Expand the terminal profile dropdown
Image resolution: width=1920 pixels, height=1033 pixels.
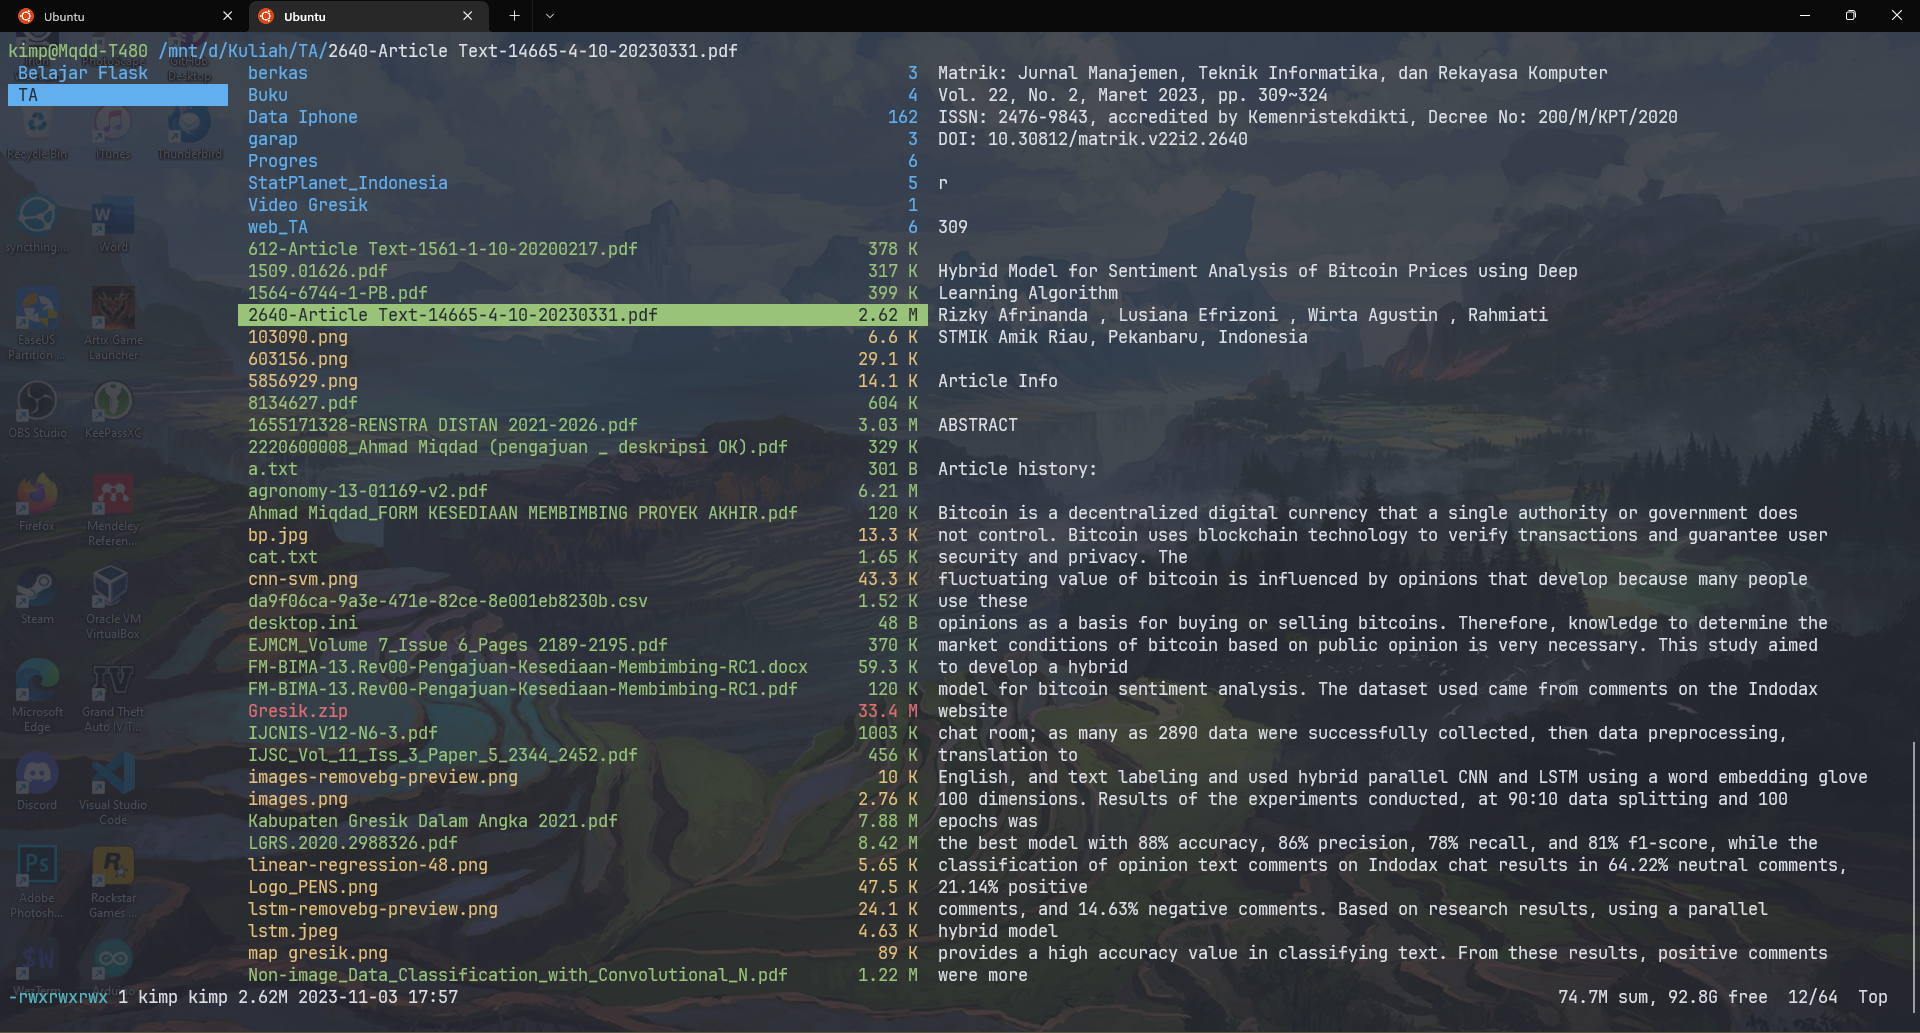click(x=550, y=16)
